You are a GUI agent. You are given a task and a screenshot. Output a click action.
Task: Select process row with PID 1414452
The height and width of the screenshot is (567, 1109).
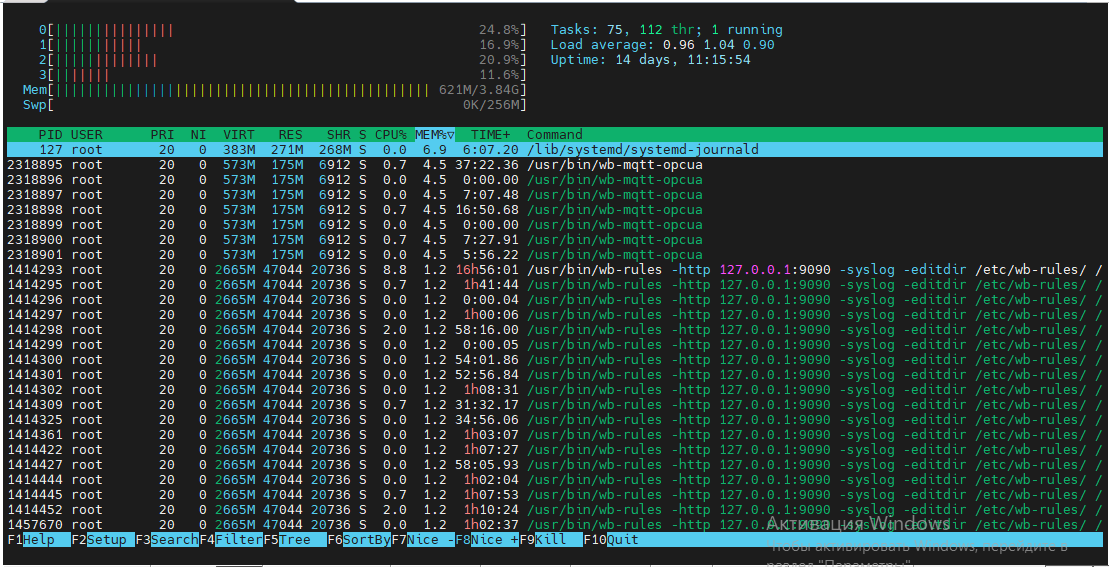pos(554,510)
